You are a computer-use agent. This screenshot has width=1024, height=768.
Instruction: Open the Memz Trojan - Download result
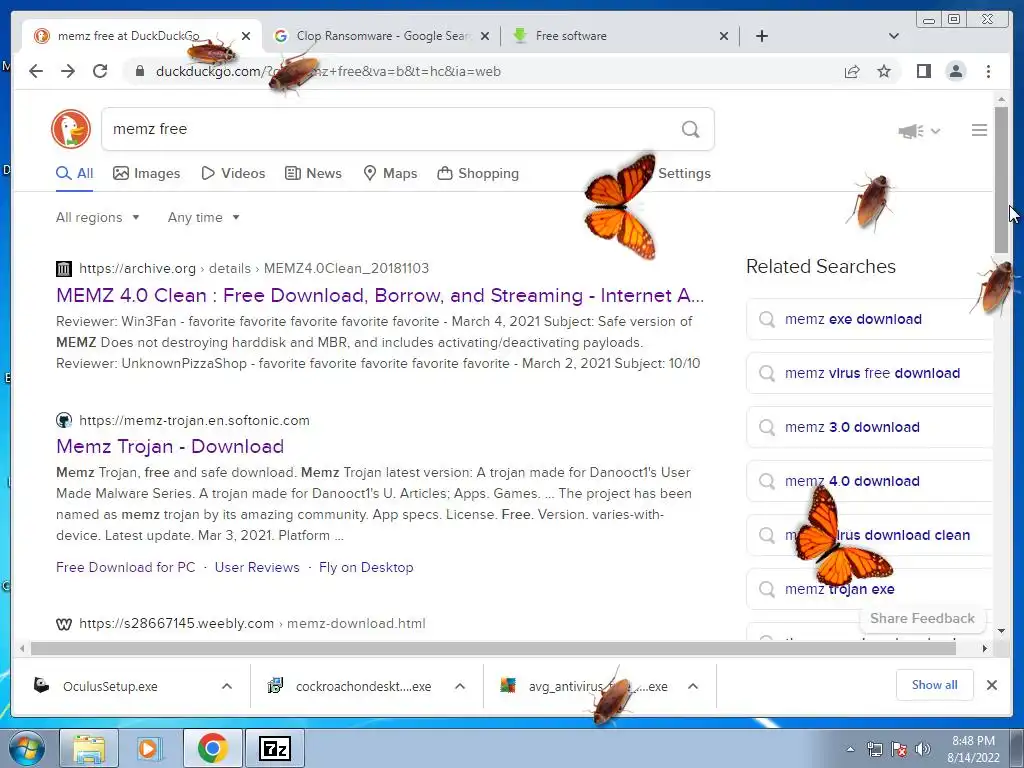pos(170,447)
